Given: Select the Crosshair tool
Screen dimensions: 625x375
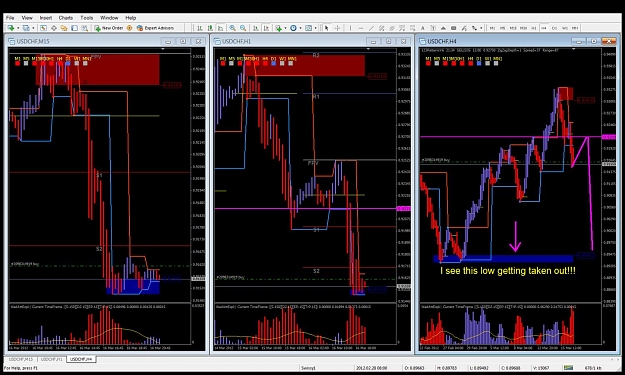Looking at the screenshot, I should click(x=337, y=28).
